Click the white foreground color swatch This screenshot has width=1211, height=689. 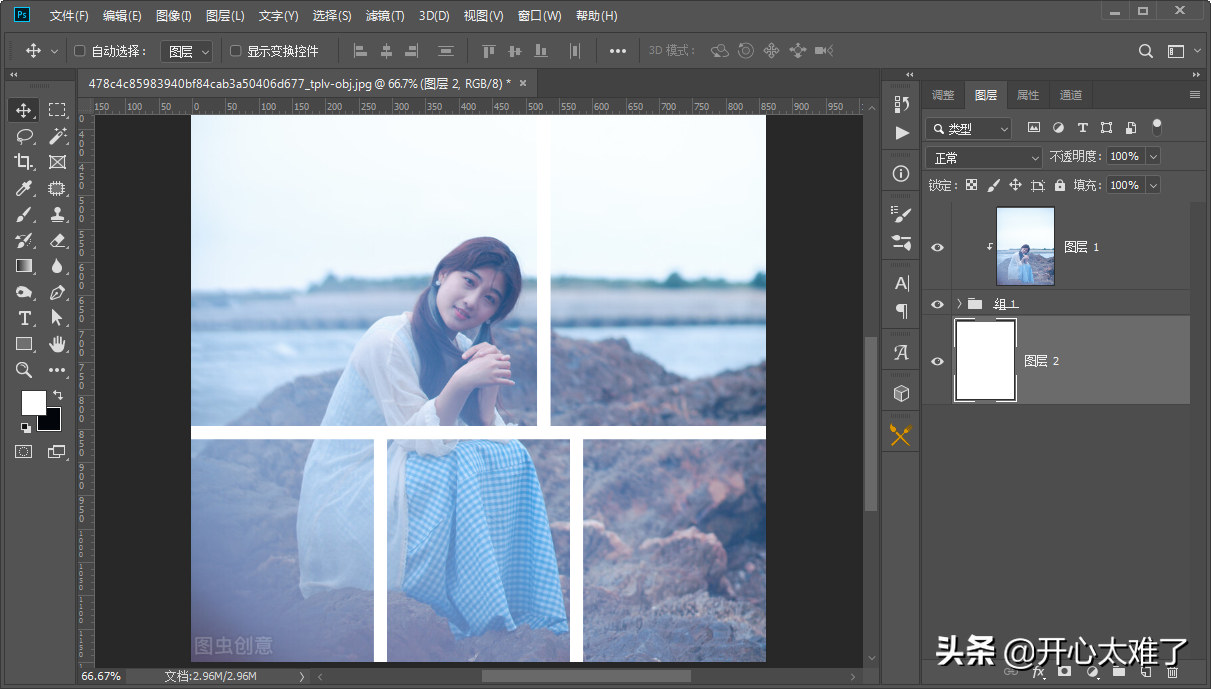point(34,402)
